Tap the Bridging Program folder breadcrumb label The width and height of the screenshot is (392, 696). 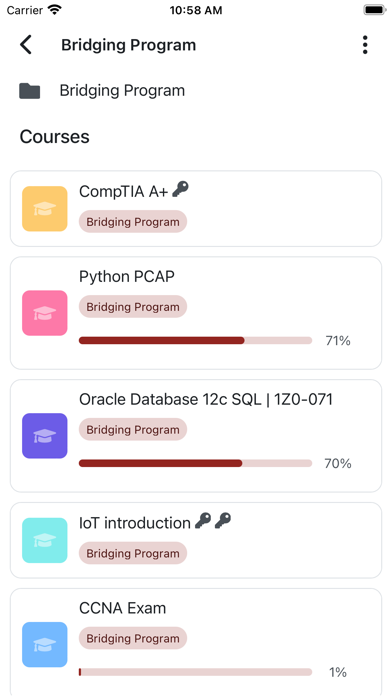point(122,91)
